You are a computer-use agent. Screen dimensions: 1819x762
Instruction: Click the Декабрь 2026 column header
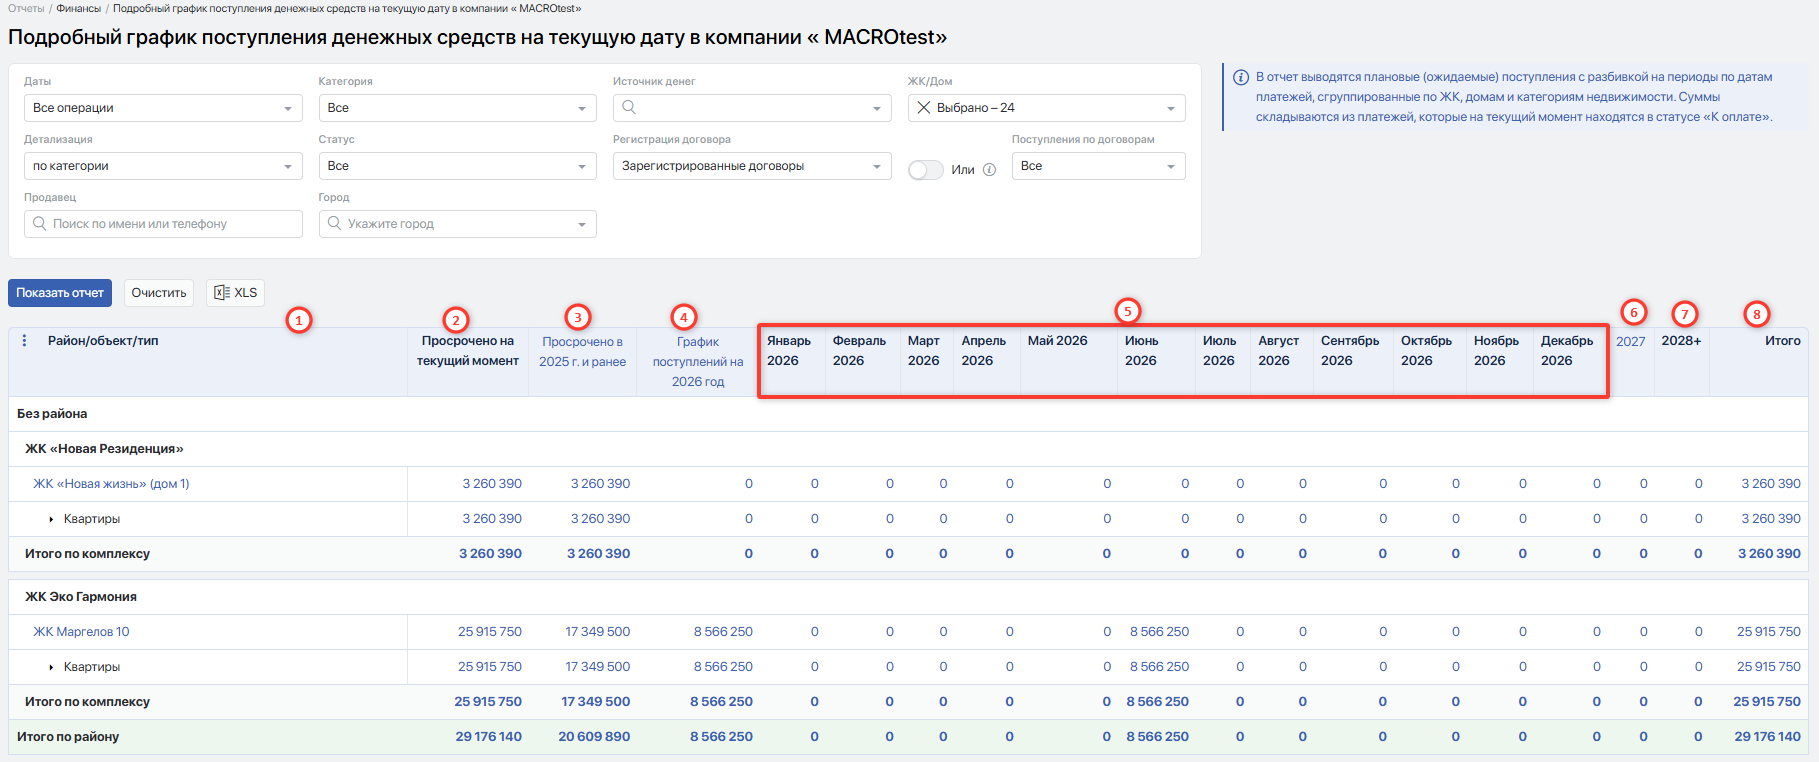tap(1567, 351)
